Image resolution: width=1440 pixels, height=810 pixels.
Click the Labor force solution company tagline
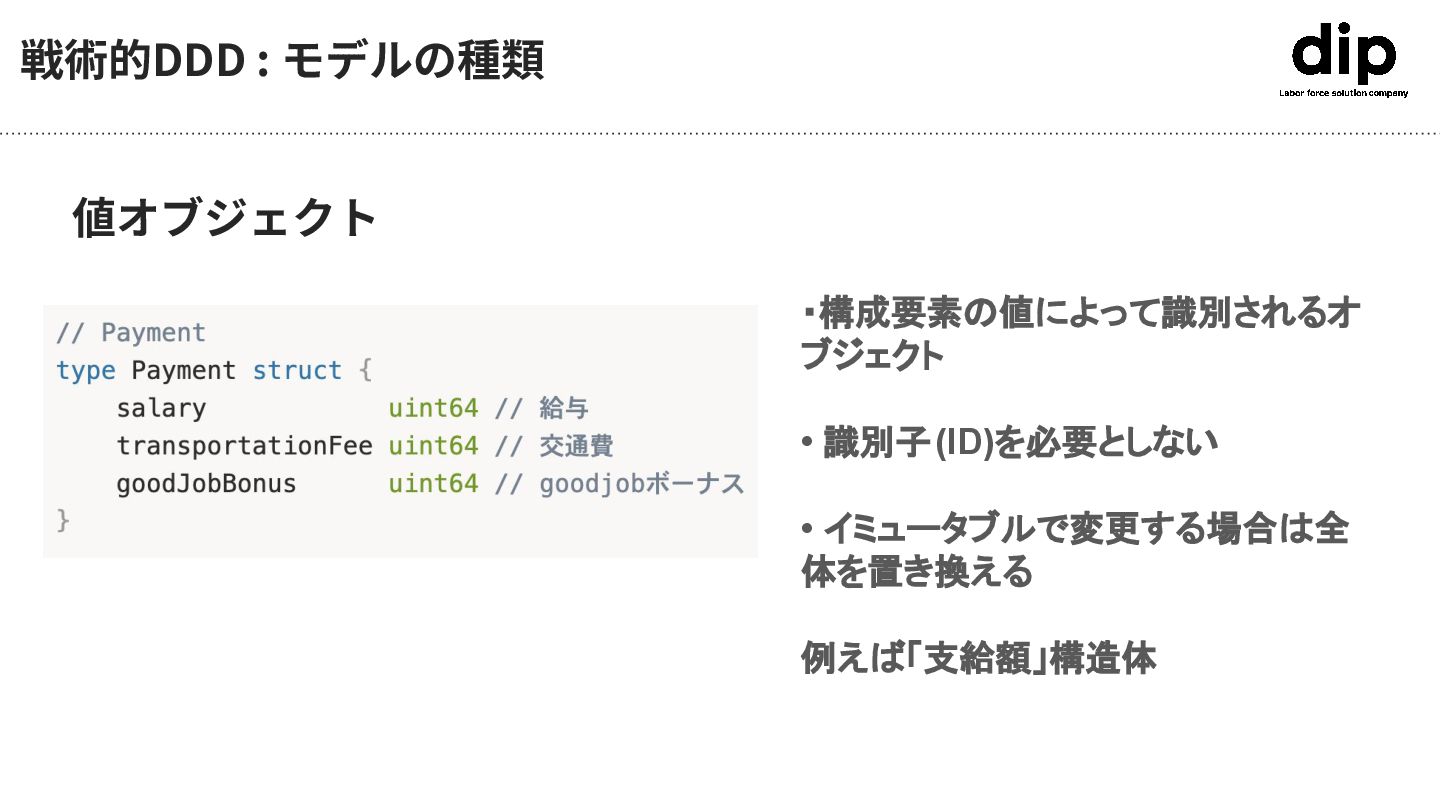click(1343, 93)
